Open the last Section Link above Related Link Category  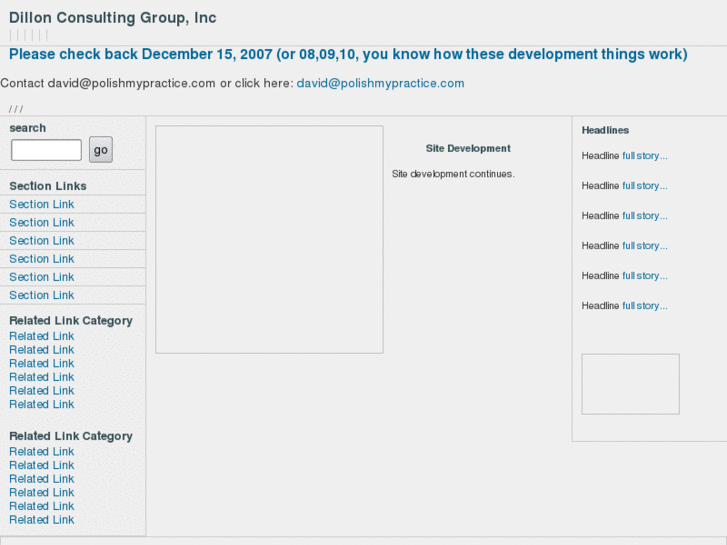(42, 295)
